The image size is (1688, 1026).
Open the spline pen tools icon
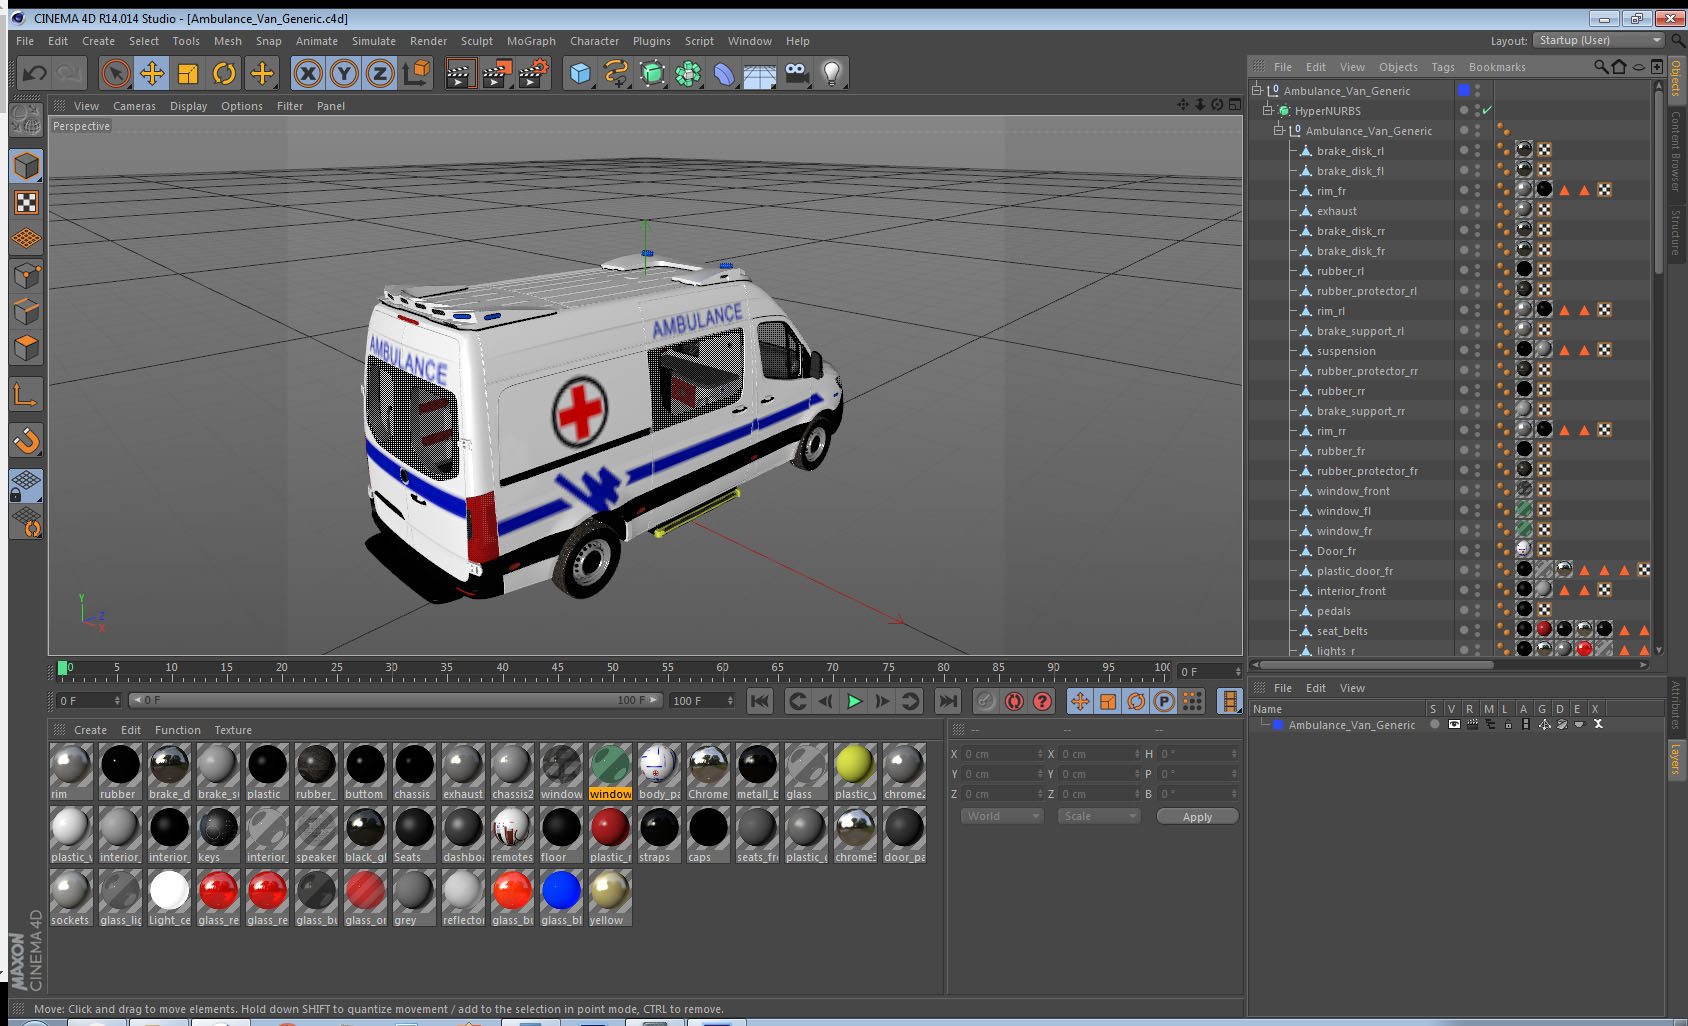click(616, 73)
